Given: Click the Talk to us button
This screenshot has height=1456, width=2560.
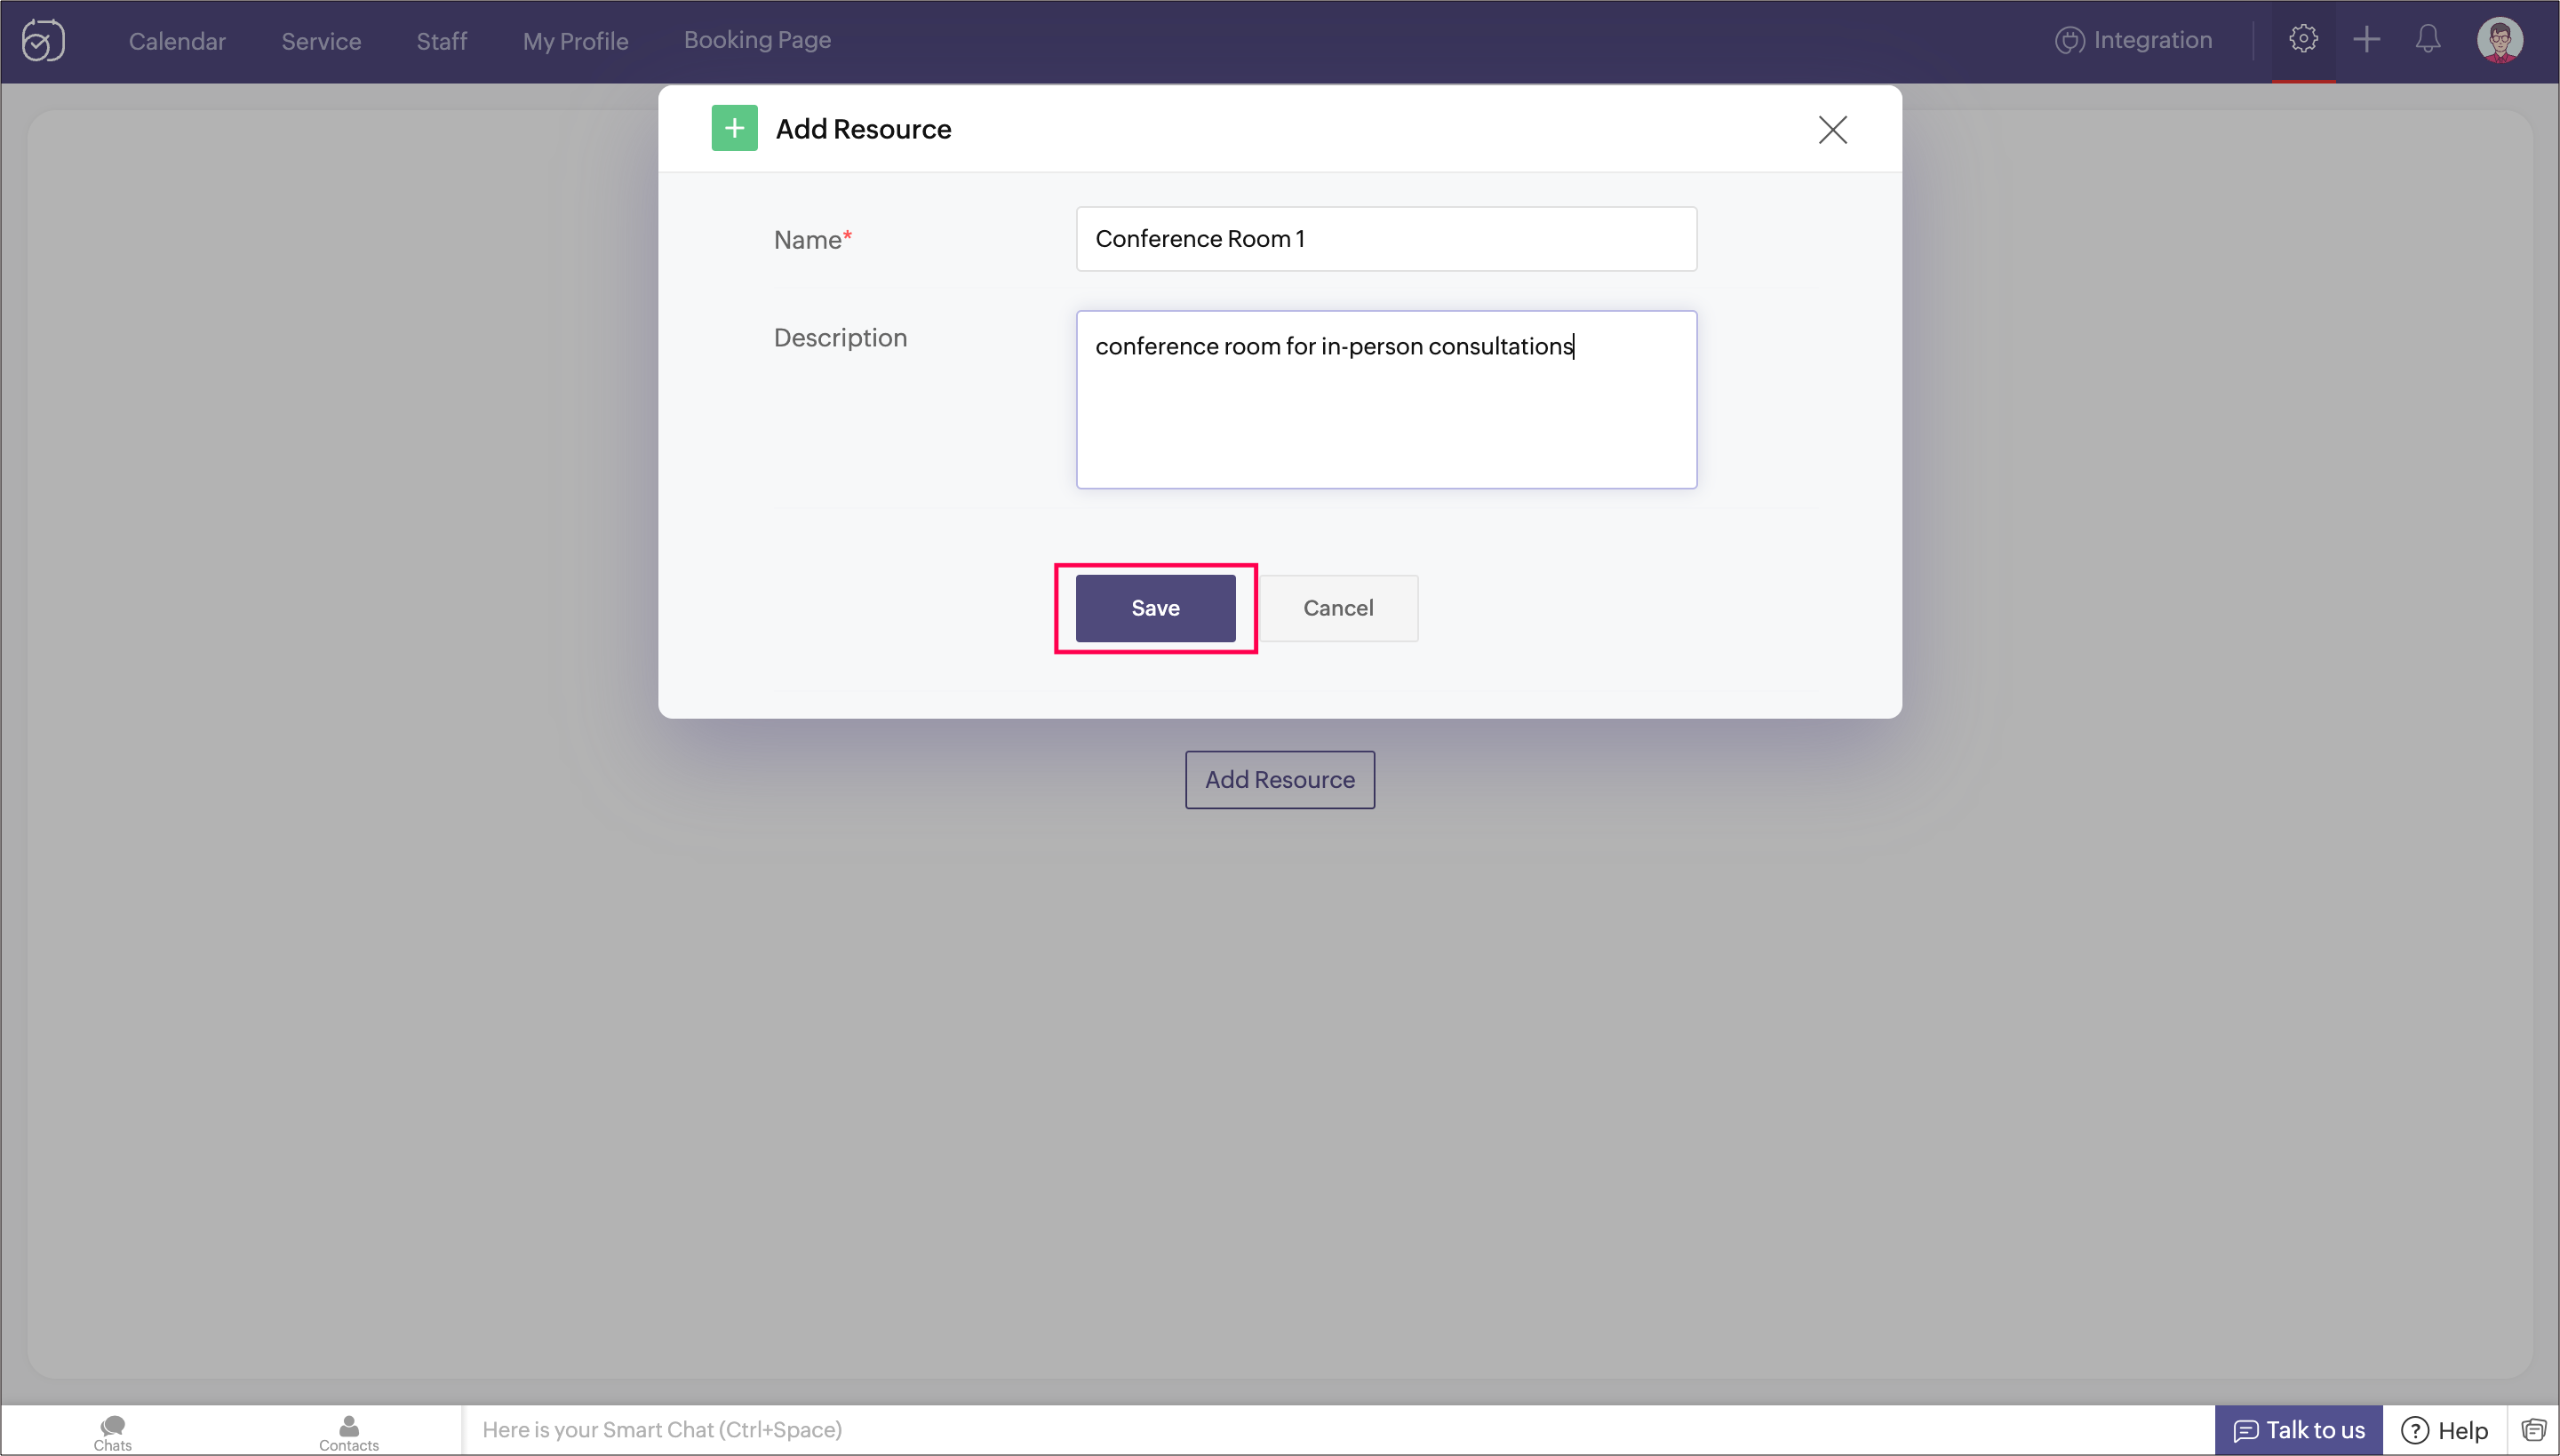Looking at the screenshot, I should tap(2298, 1430).
